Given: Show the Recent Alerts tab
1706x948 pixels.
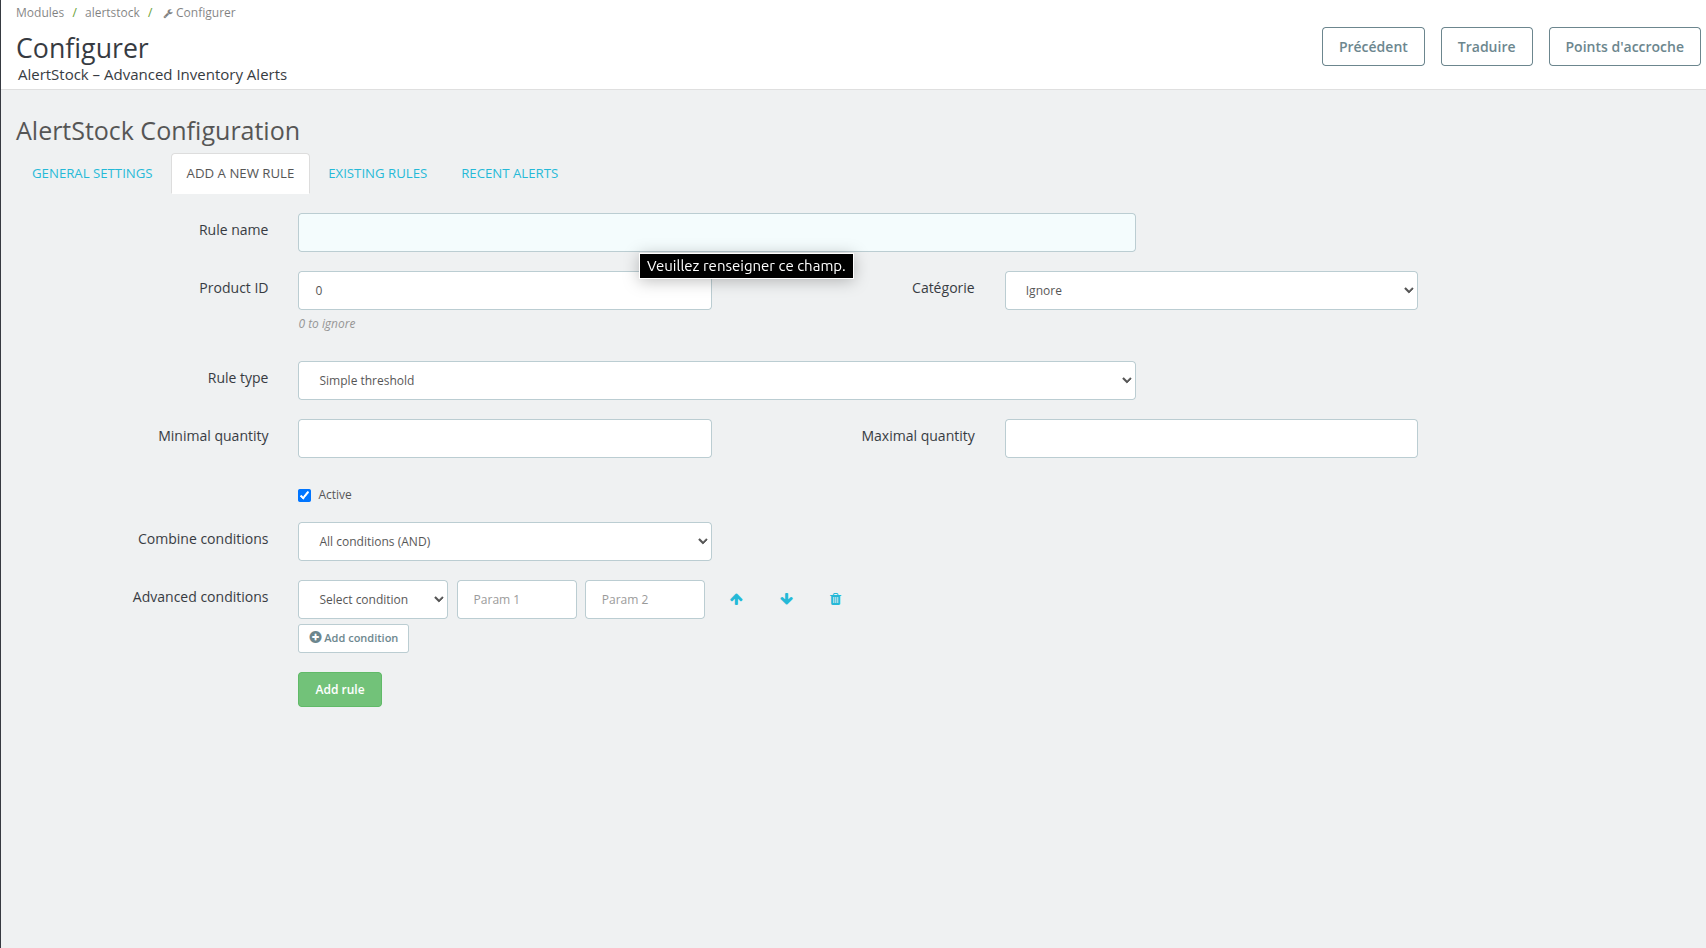Looking at the screenshot, I should (x=510, y=173).
